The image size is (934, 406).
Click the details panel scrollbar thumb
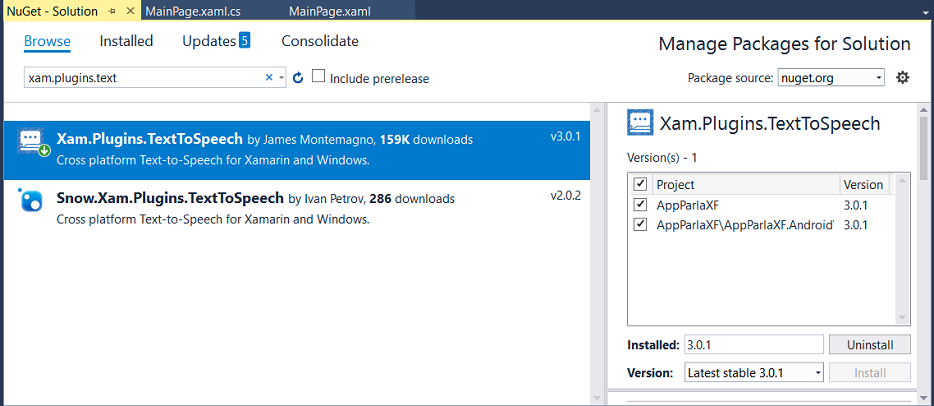[x=924, y=149]
